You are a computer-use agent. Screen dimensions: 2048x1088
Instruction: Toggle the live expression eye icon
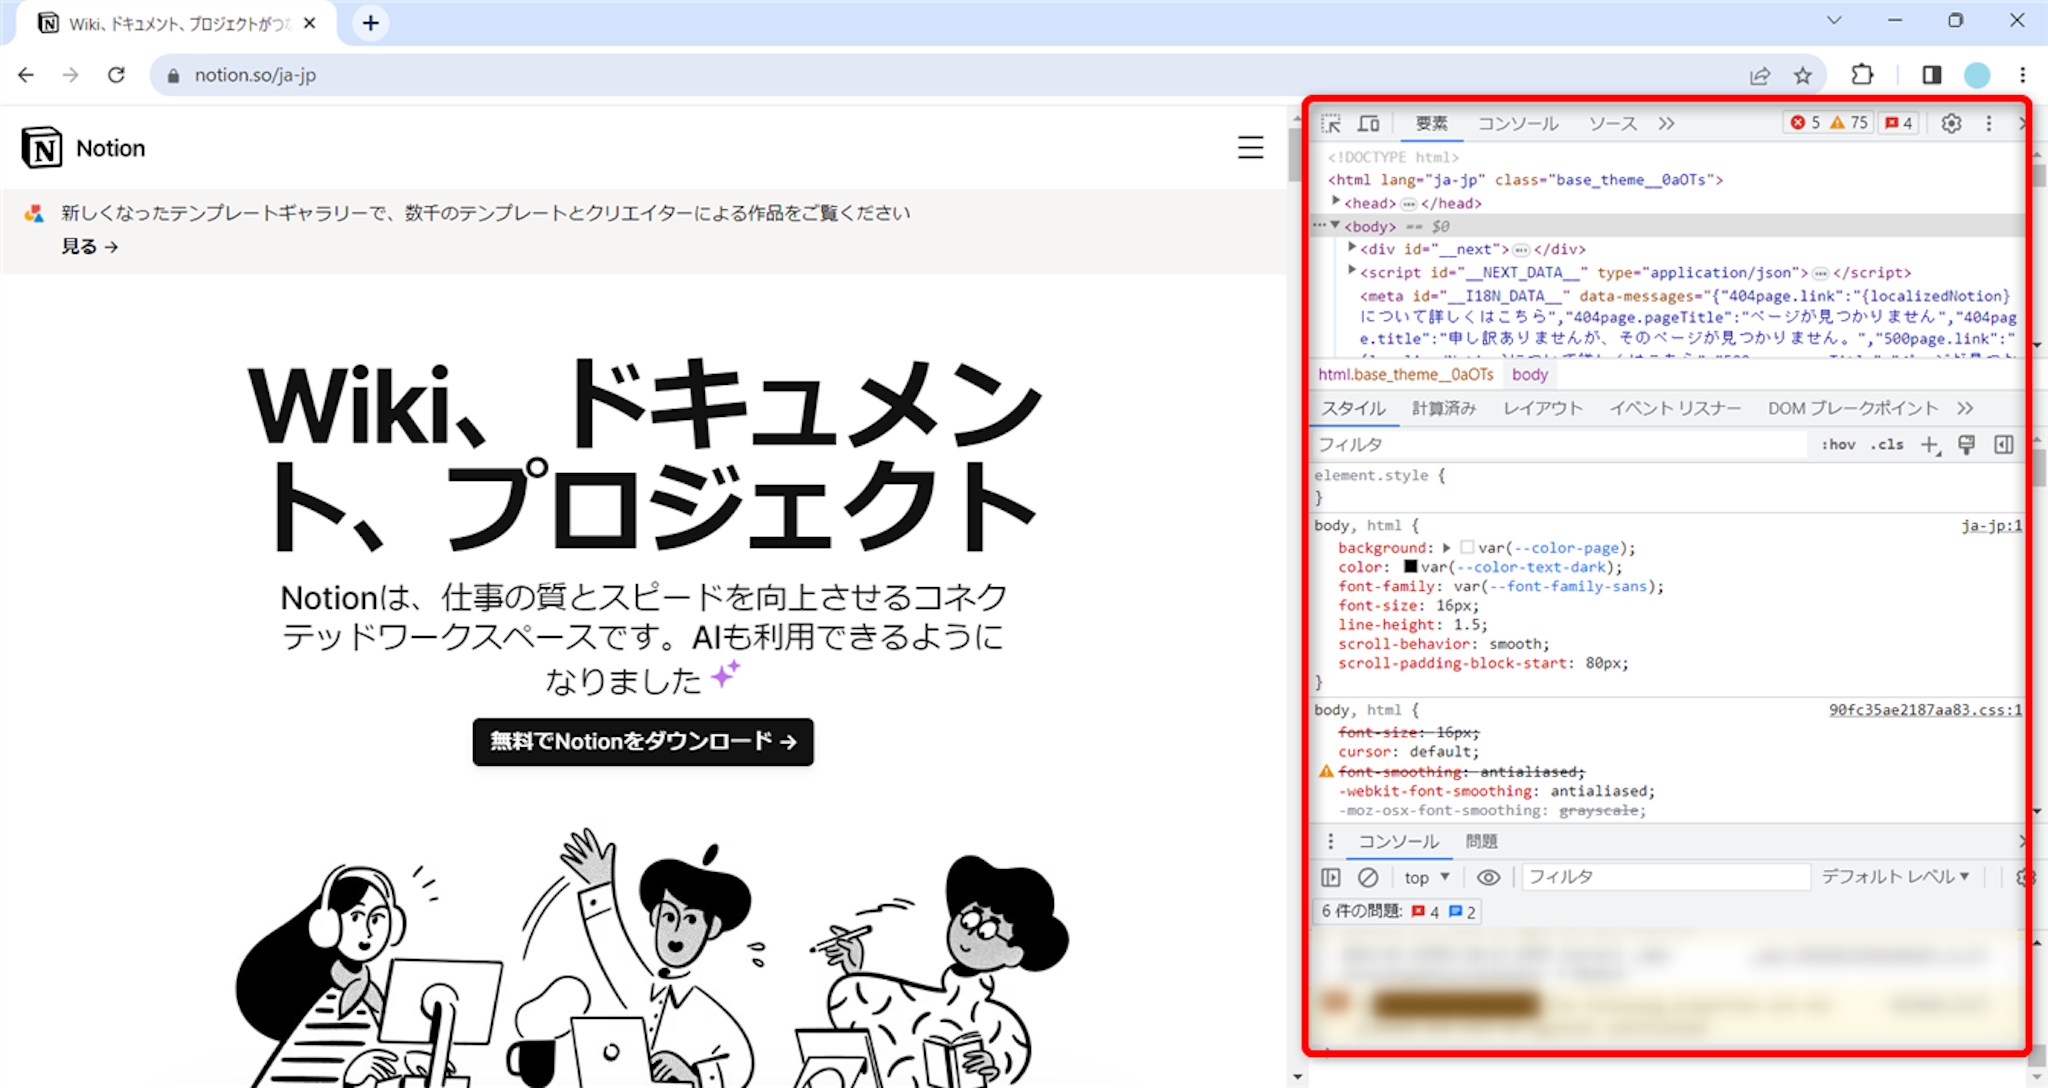(x=1488, y=877)
